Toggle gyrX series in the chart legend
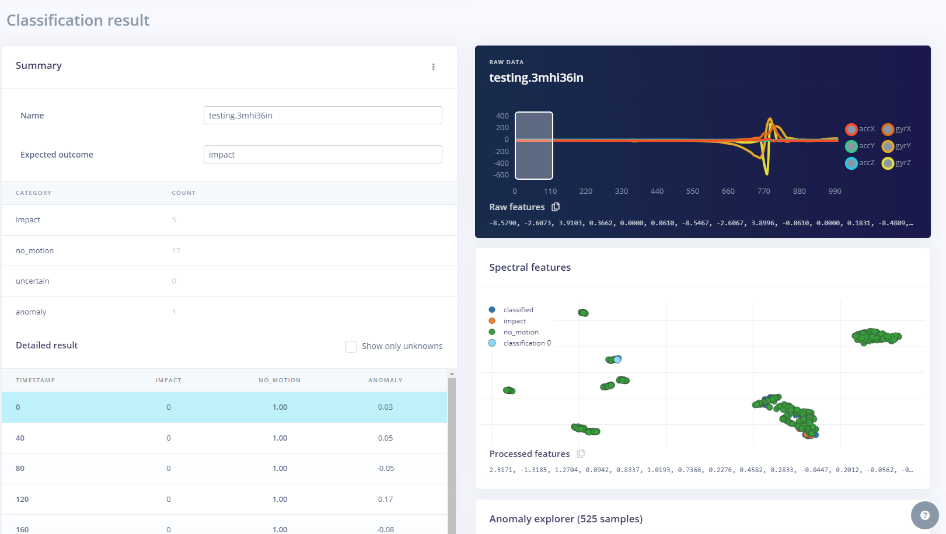This screenshot has width=946, height=534. click(x=887, y=129)
